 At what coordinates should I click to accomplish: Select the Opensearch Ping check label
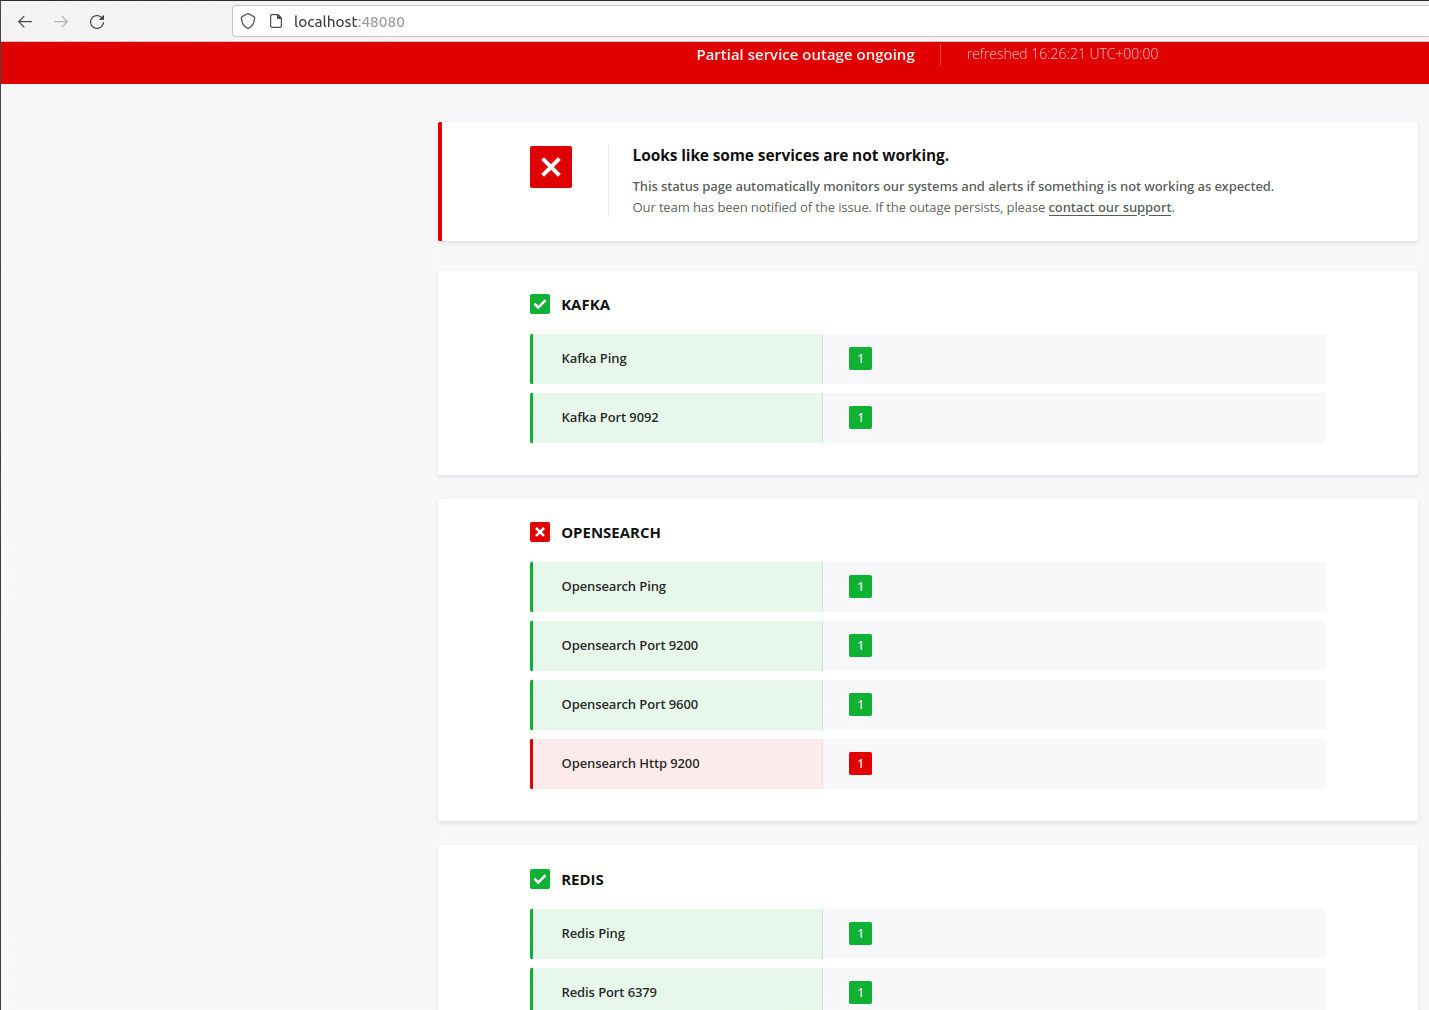[613, 587]
